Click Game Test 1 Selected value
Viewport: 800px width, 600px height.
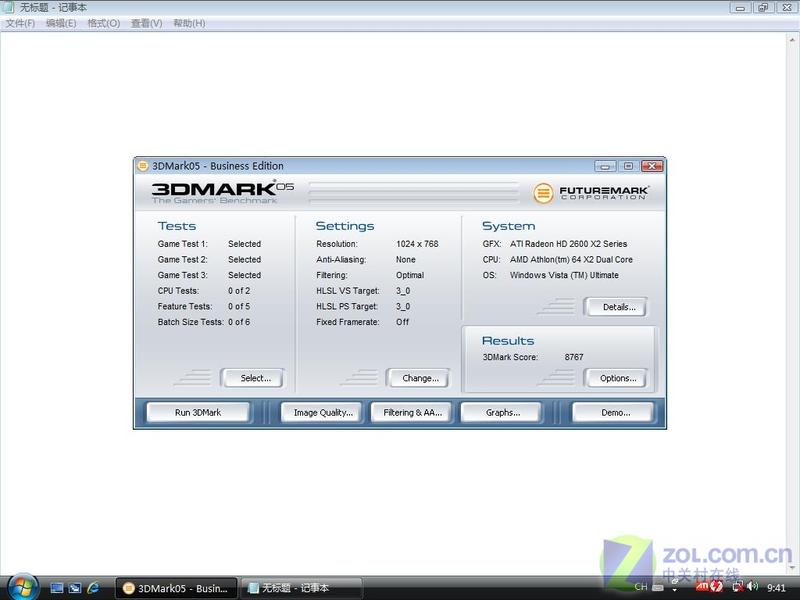(244, 244)
